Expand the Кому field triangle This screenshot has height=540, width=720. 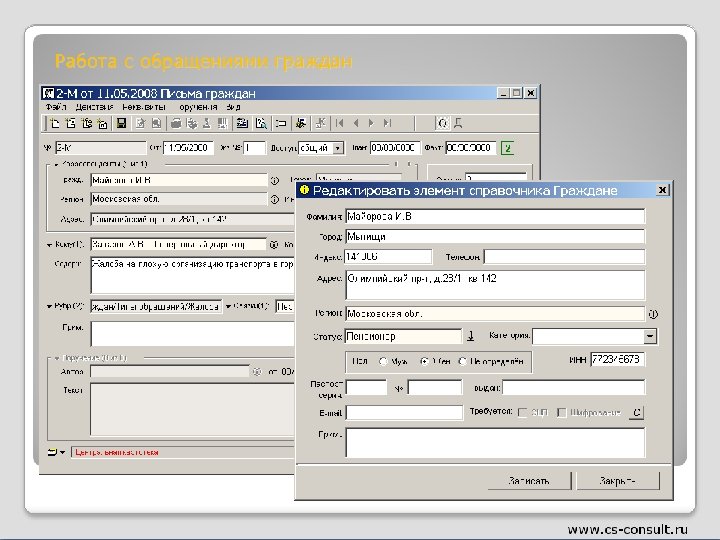pyautogui.click(x=49, y=245)
